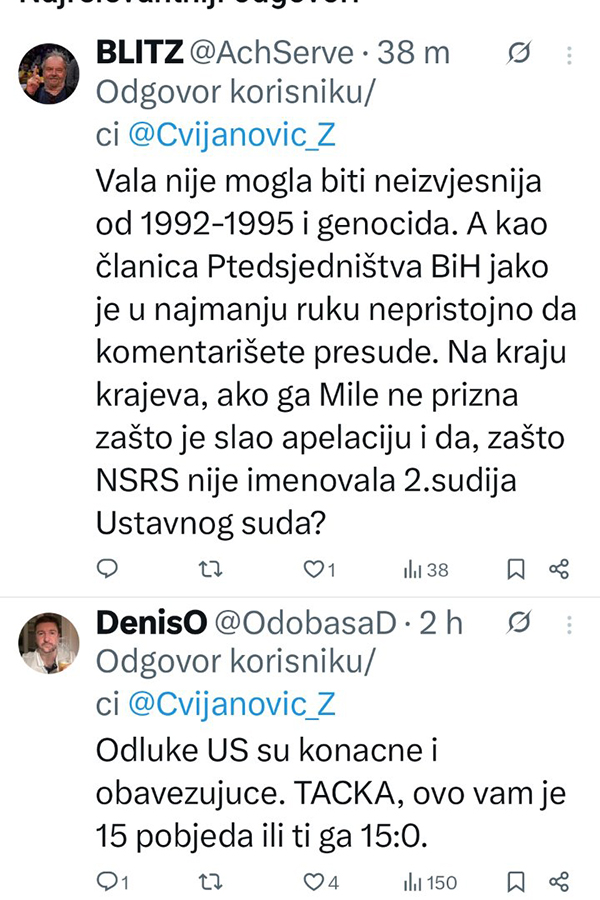Screen dimensions: 600x900
Task: Share DenisO's tweet
Action: click(x=559, y=881)
